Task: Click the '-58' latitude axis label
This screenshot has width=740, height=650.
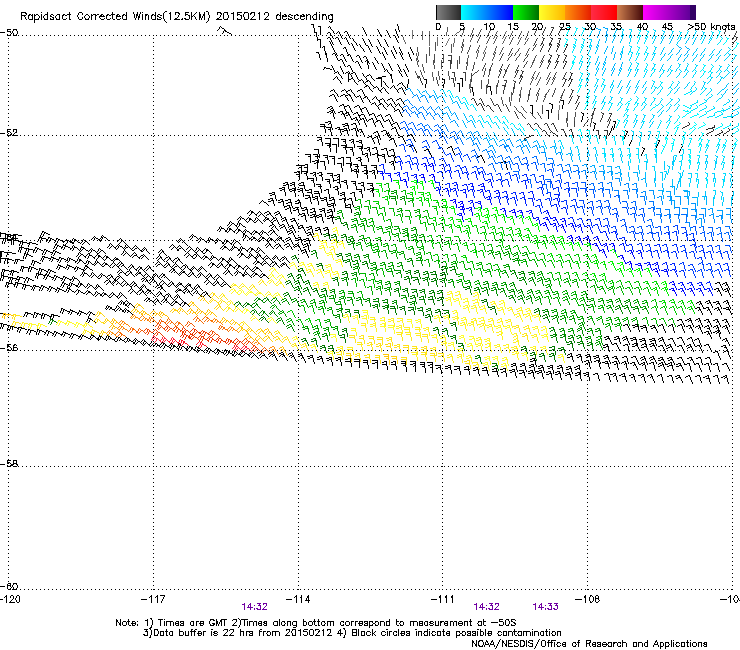Action: coord(9,464)
